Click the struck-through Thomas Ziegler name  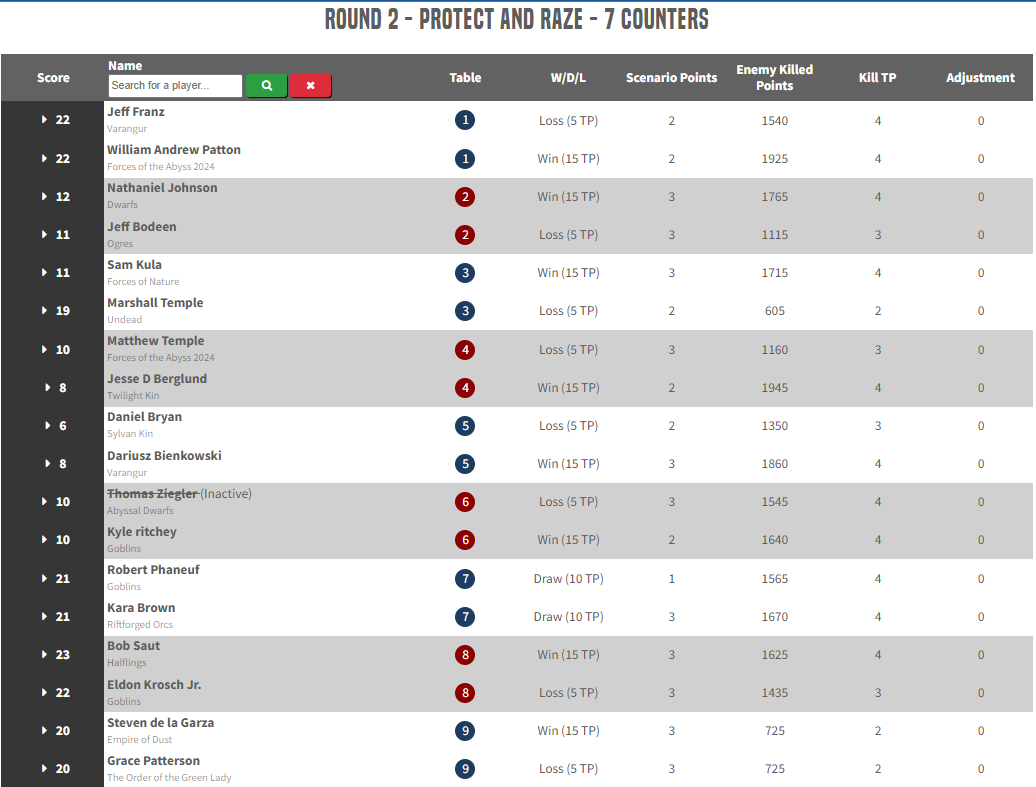click(152, 494)
